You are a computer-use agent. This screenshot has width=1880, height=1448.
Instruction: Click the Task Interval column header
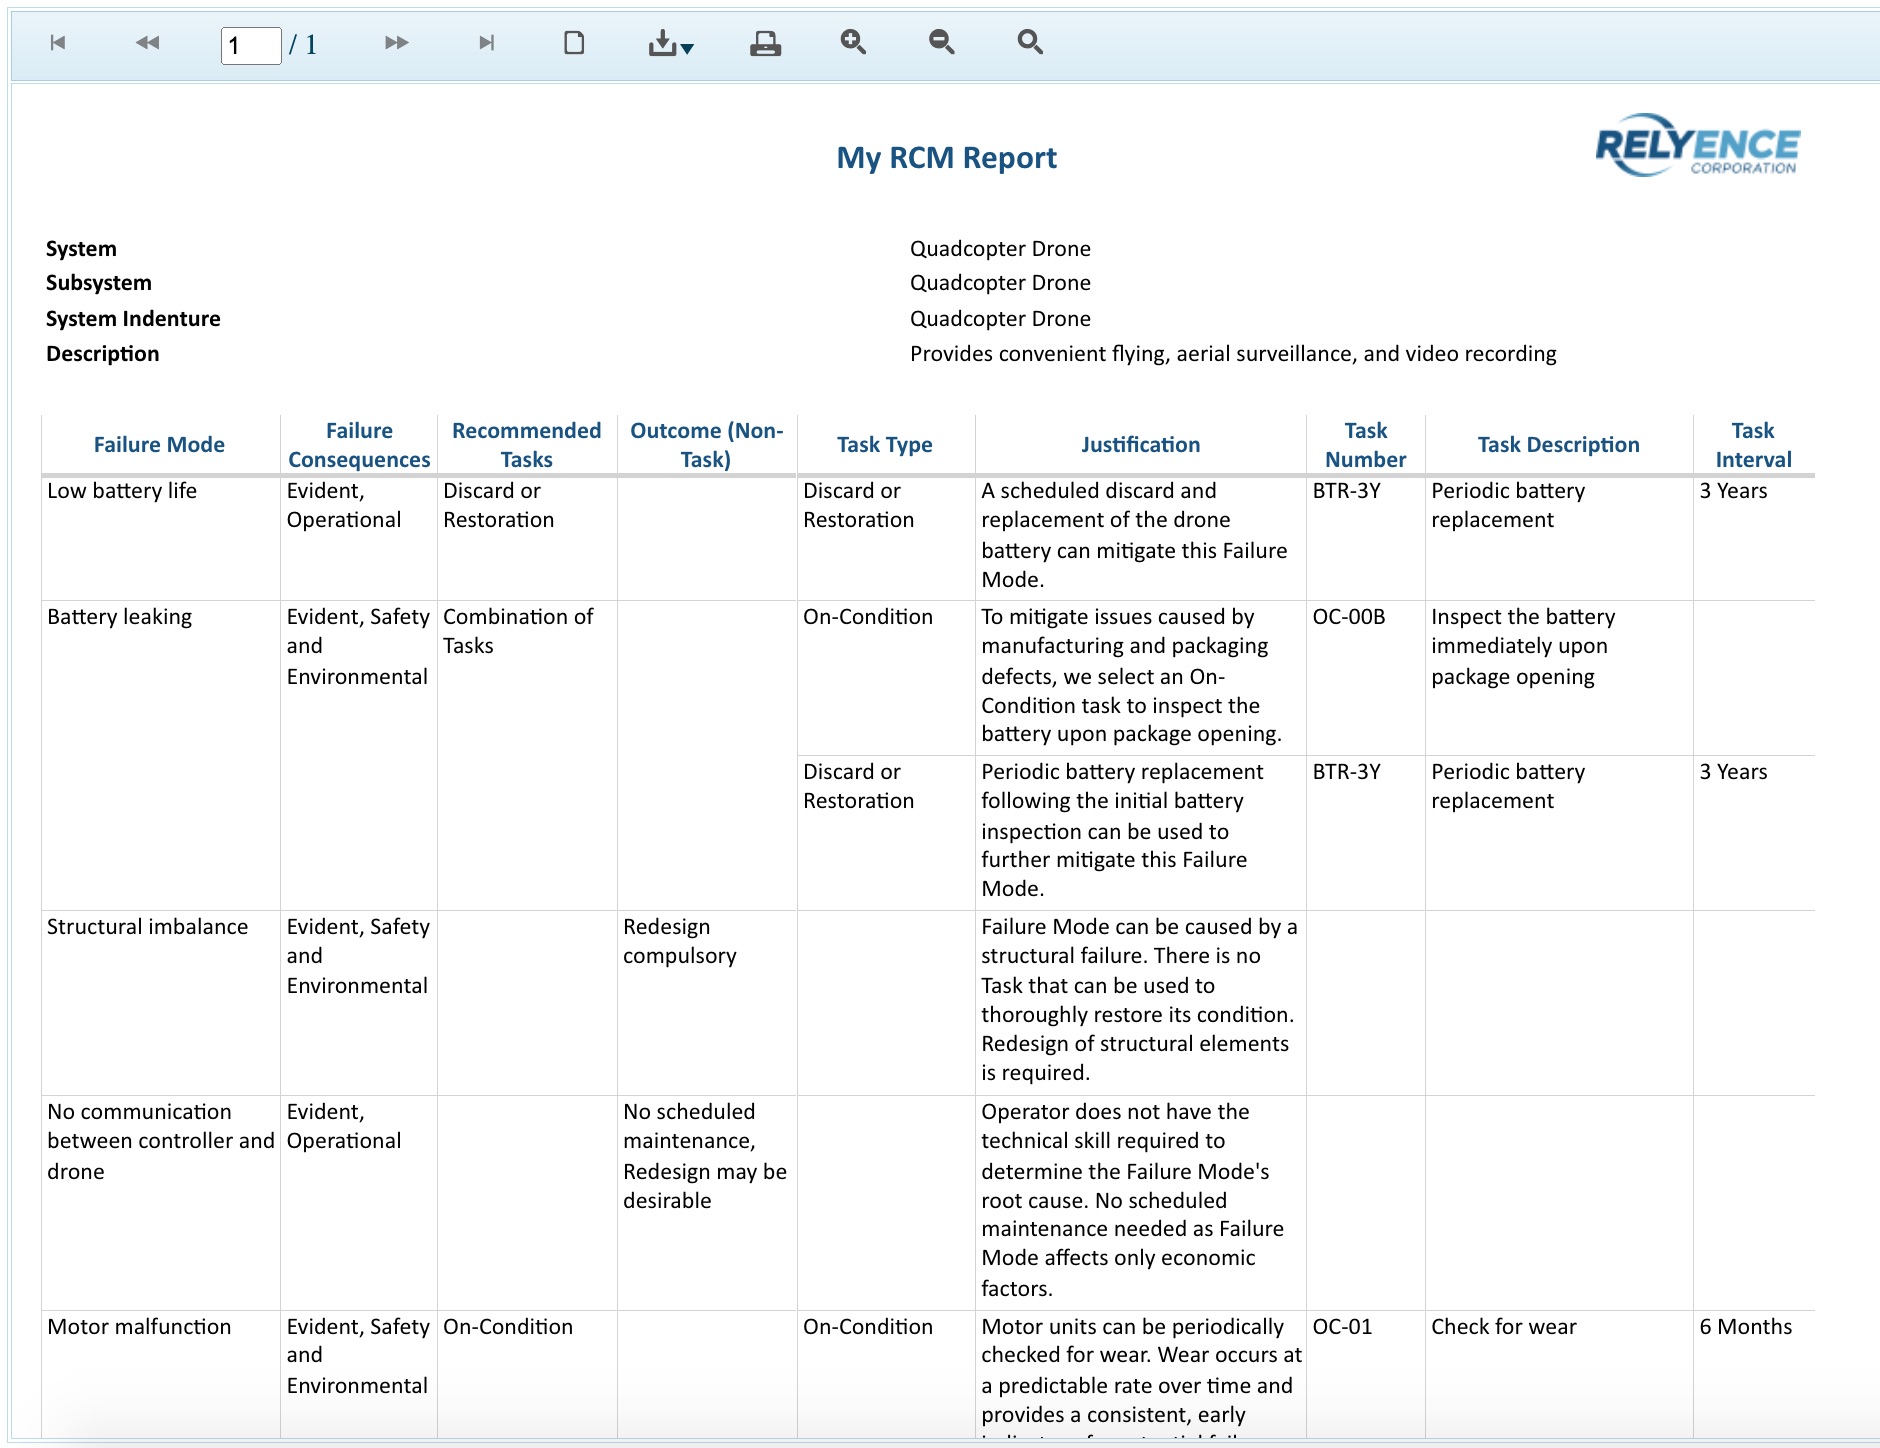pos(1753,444)
